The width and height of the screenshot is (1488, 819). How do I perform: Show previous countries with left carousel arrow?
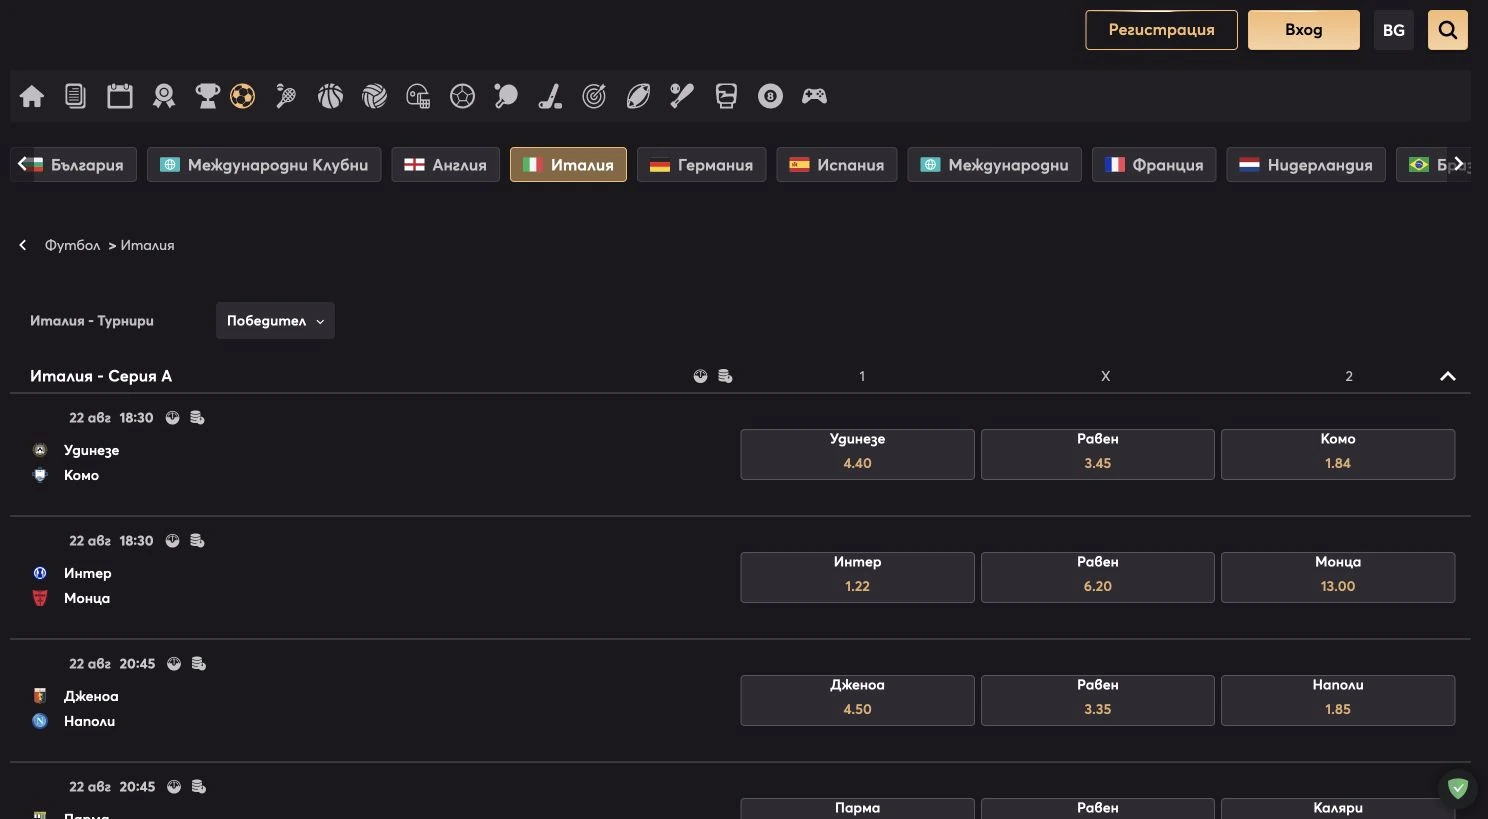pos(22,164)
